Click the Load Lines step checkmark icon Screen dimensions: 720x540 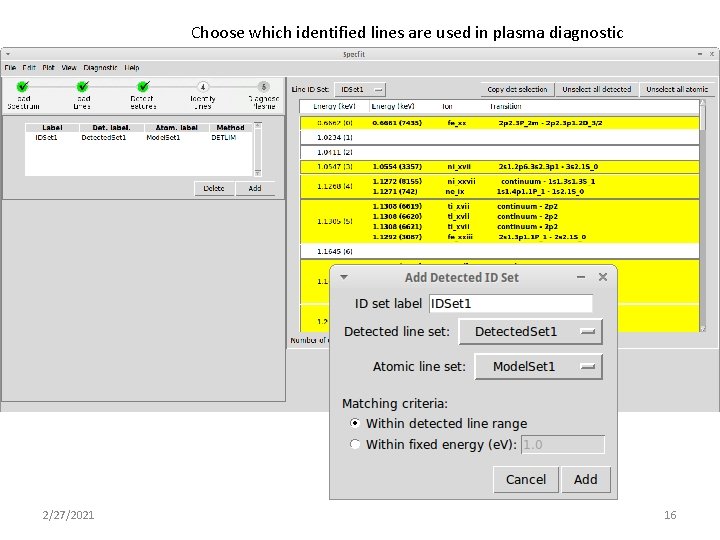83,86
